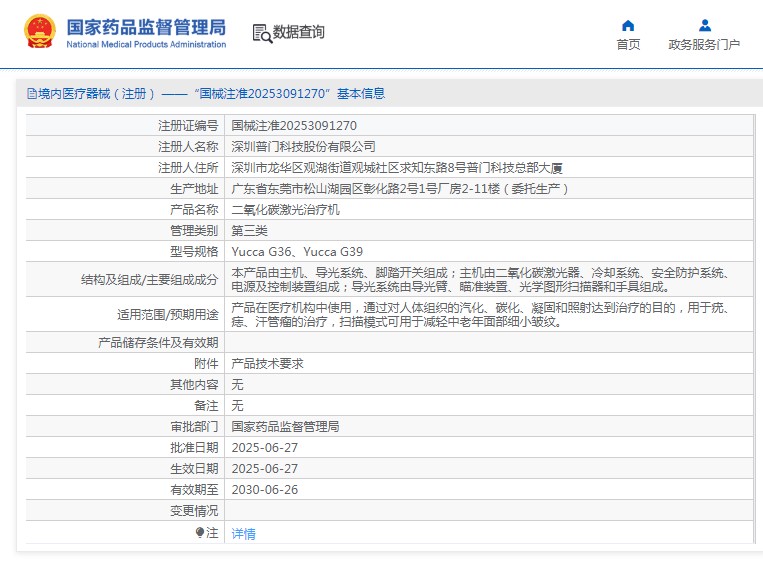Viewport: 763px width, 563px height.
Task: Select registration number 国械注准20253091270 cell
Action: click(294, 126)
